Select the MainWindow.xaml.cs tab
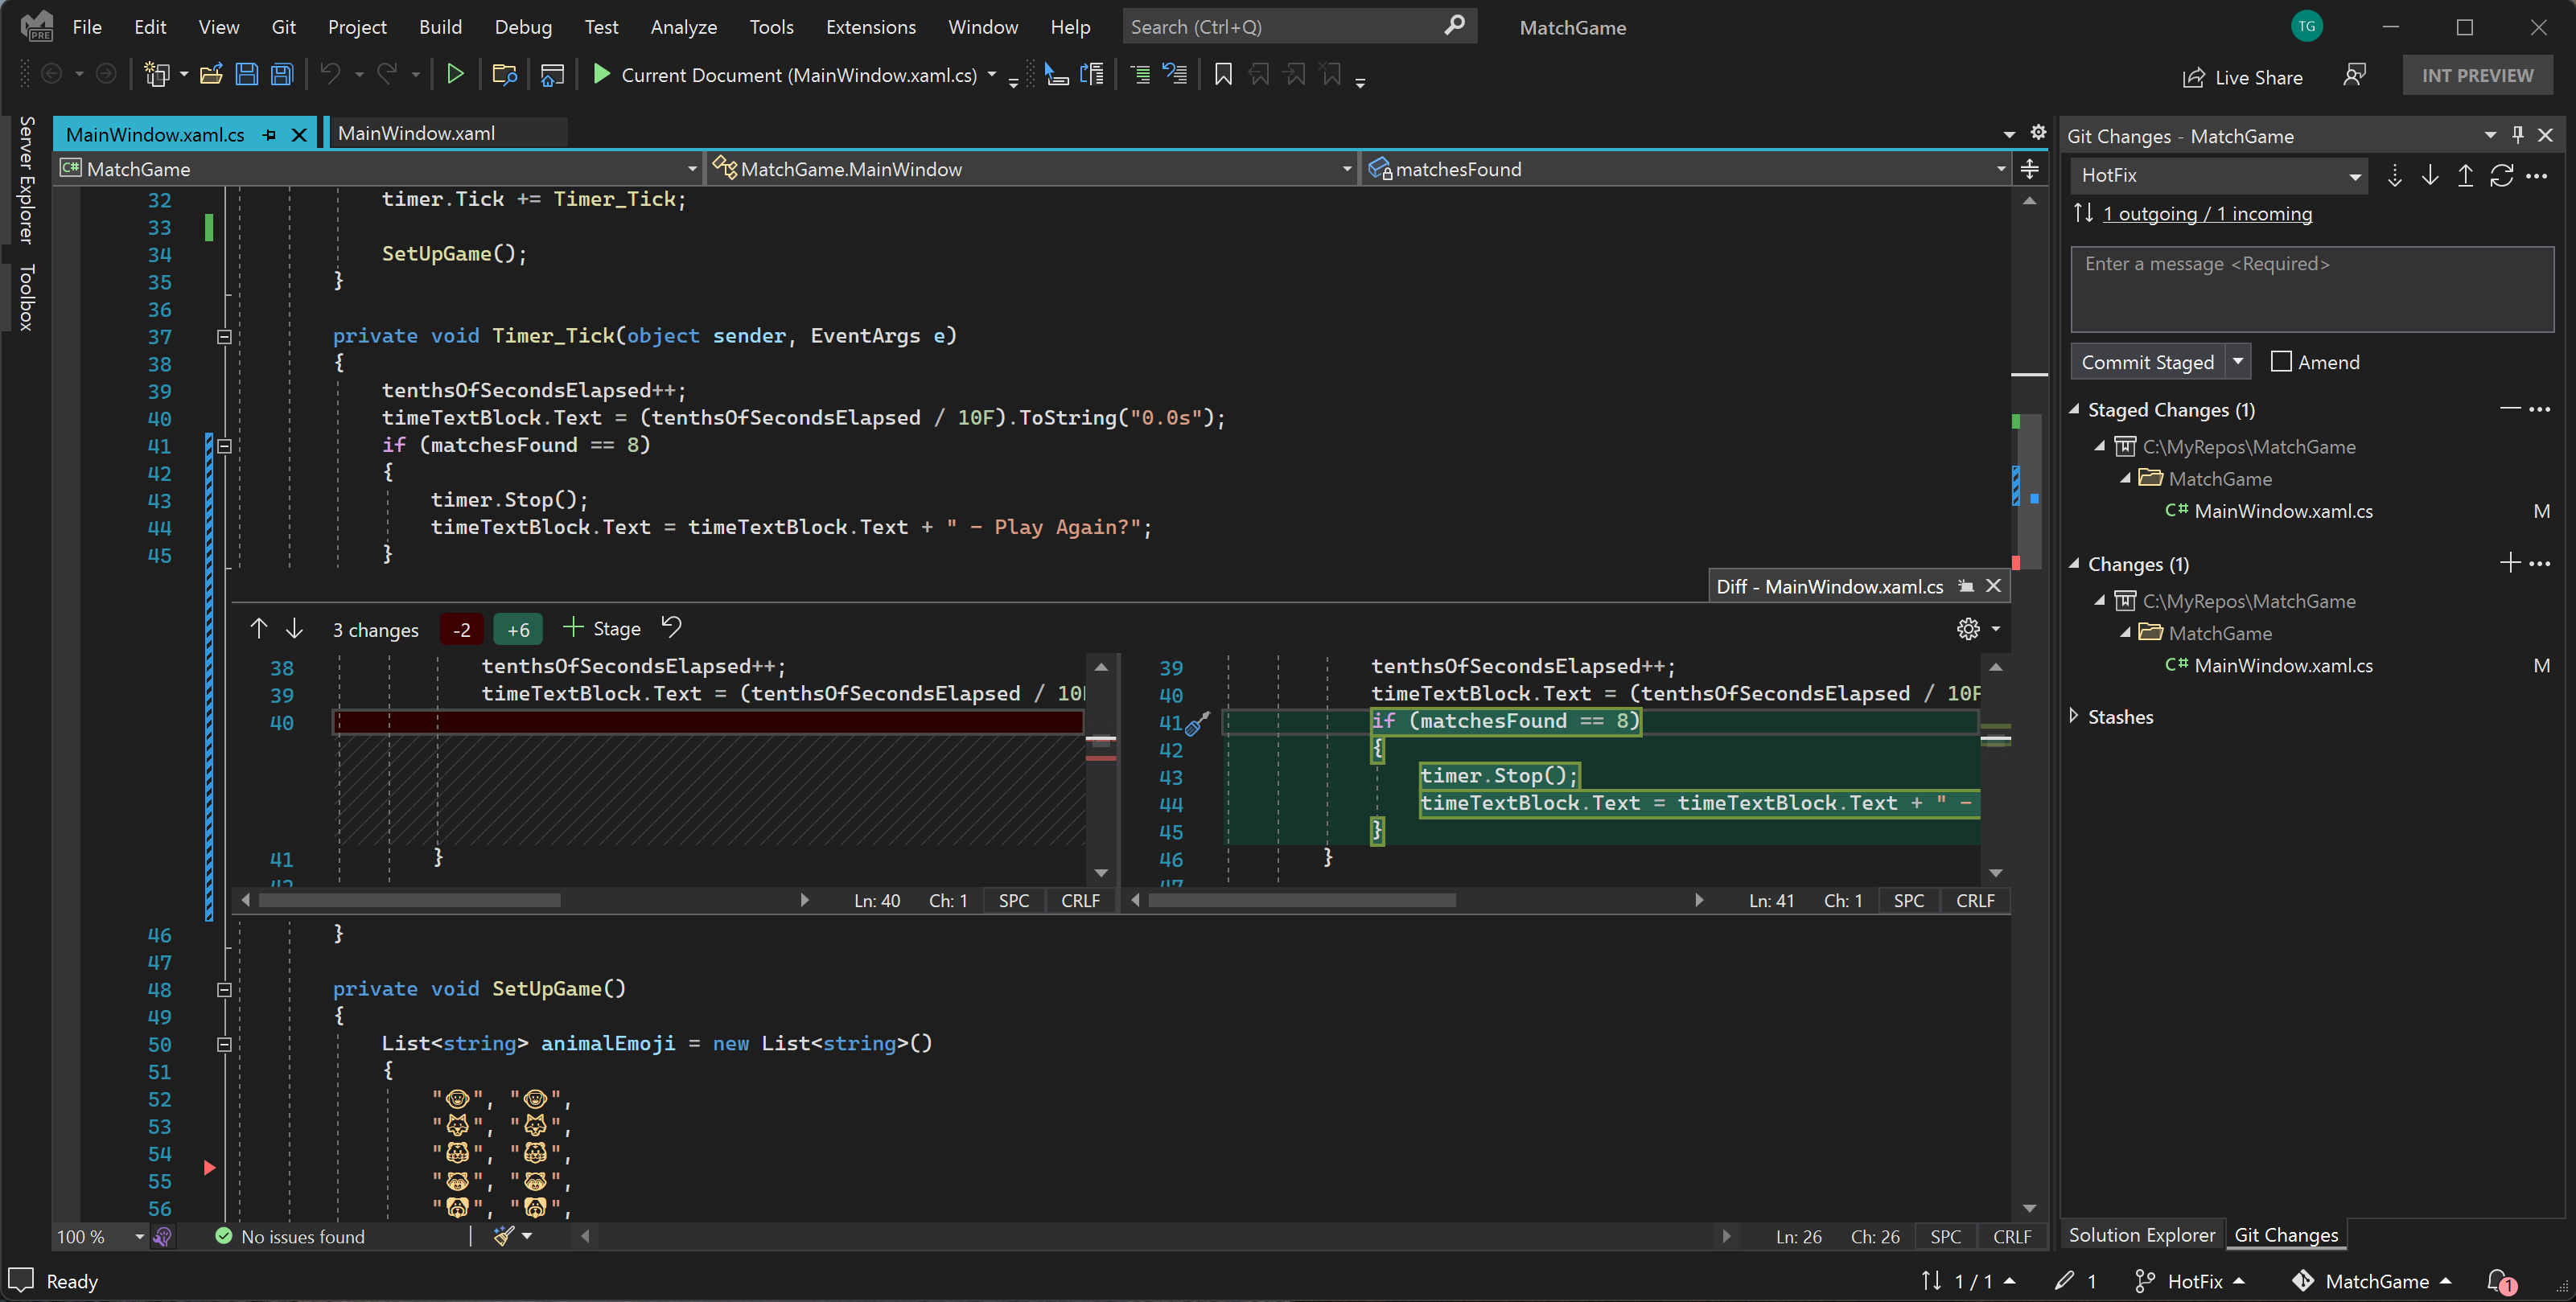Screen dimensions: 2576x1302 pos(154,133)
